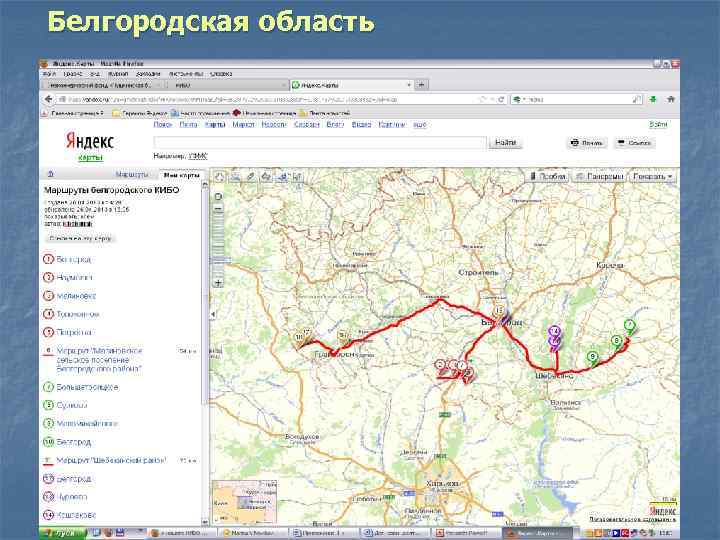Click the page reload icon in the address bar
Screen dimensions: 720x540
(x=501, y=99)
